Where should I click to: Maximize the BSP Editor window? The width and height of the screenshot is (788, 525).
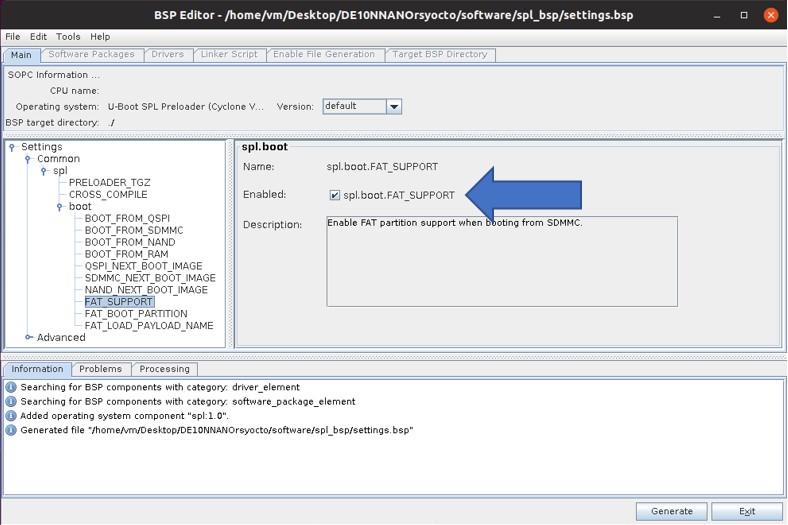(x=744, y=15)
